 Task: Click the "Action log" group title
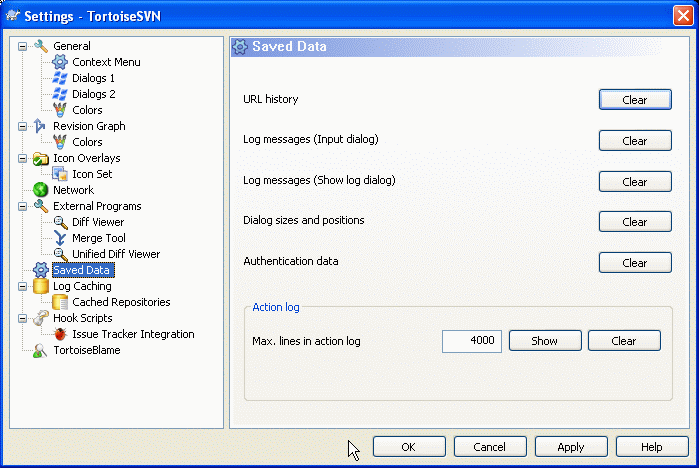(x=276, y=307)
